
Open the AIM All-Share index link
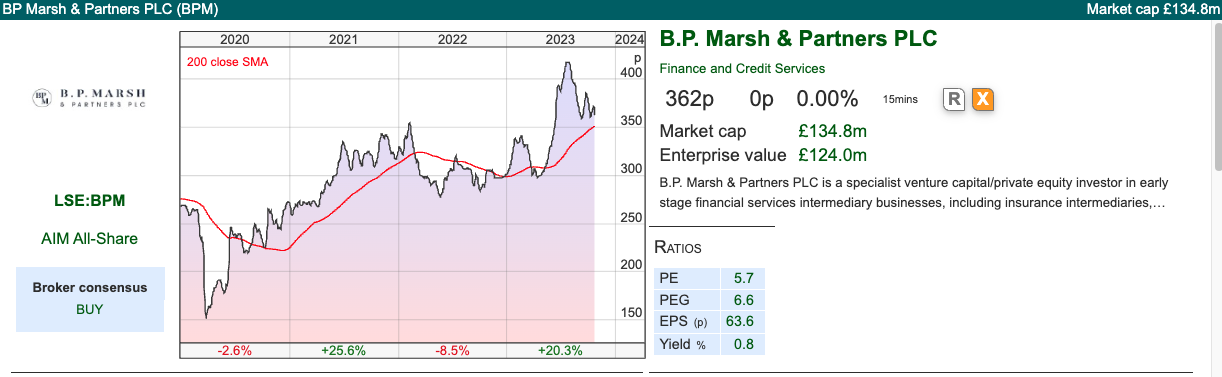click(x=90, y=239)
